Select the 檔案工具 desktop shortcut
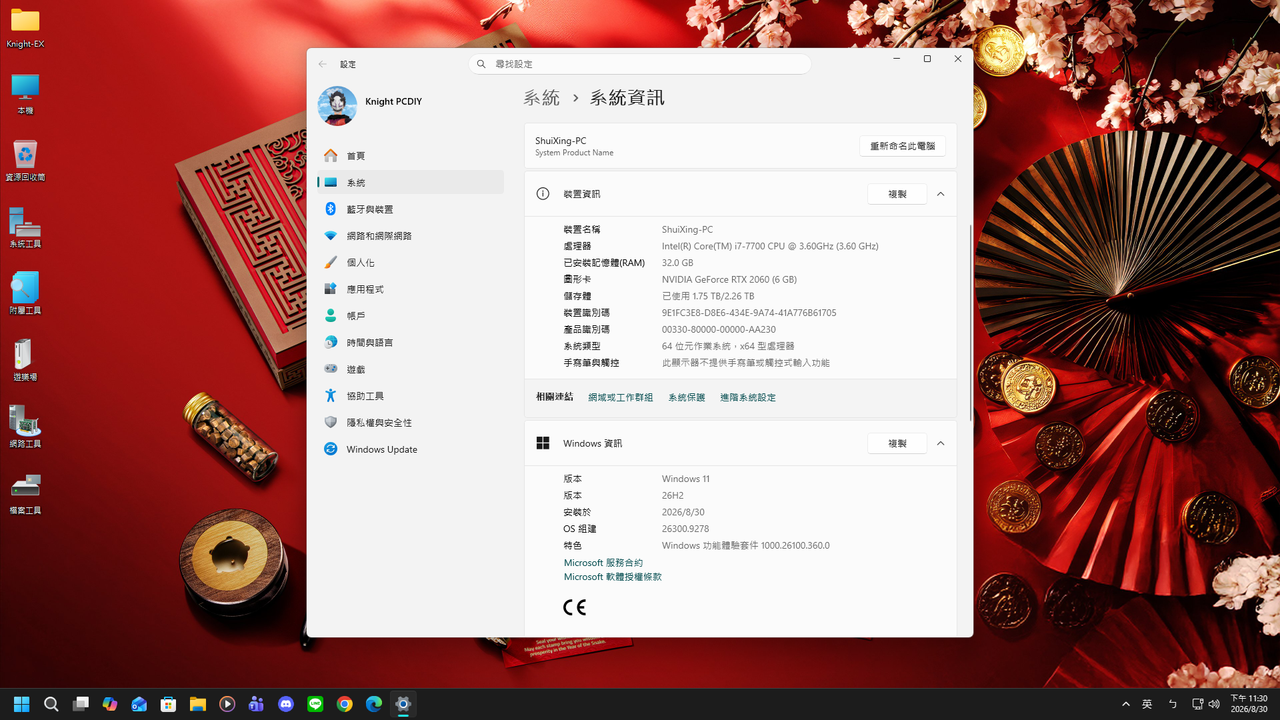The image size is (1280, 720). click(25, 494)
